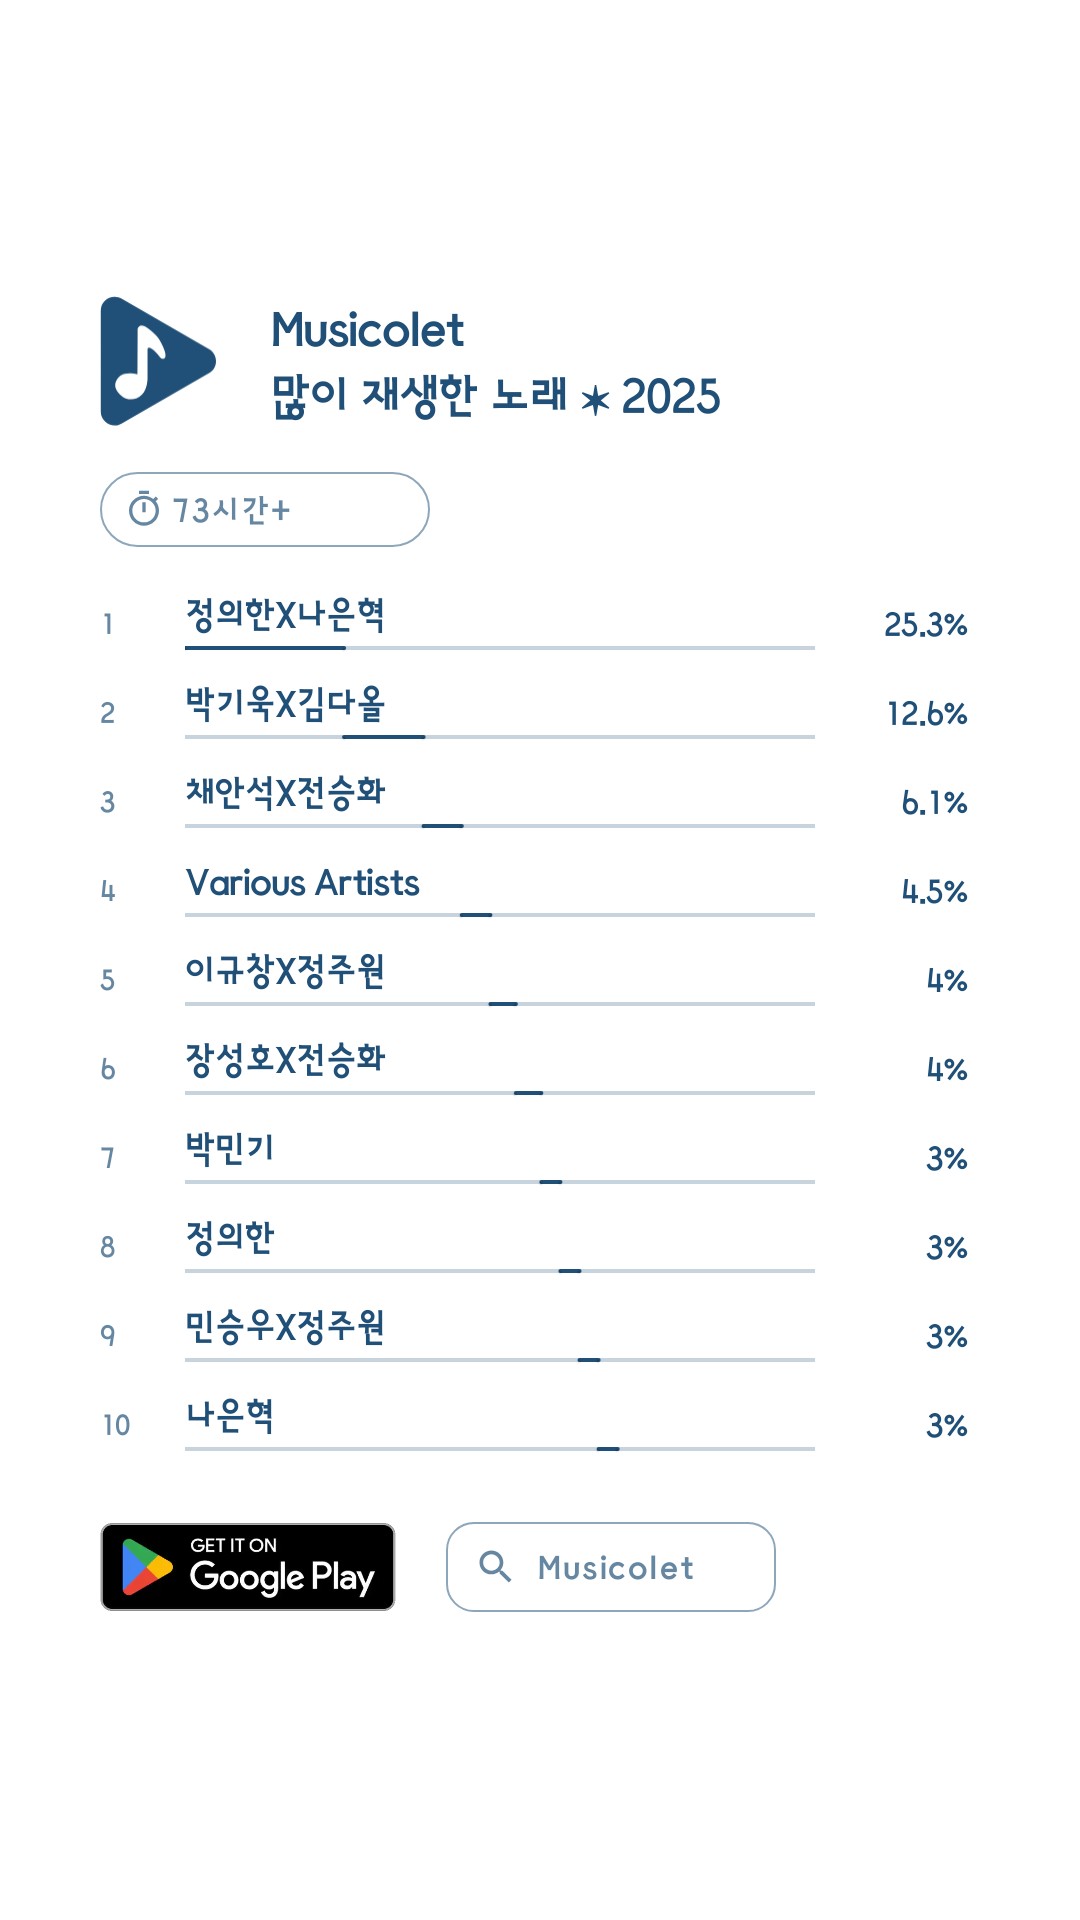
Task: Choose the Various Artists entry
Action: (x=302, y=883)
